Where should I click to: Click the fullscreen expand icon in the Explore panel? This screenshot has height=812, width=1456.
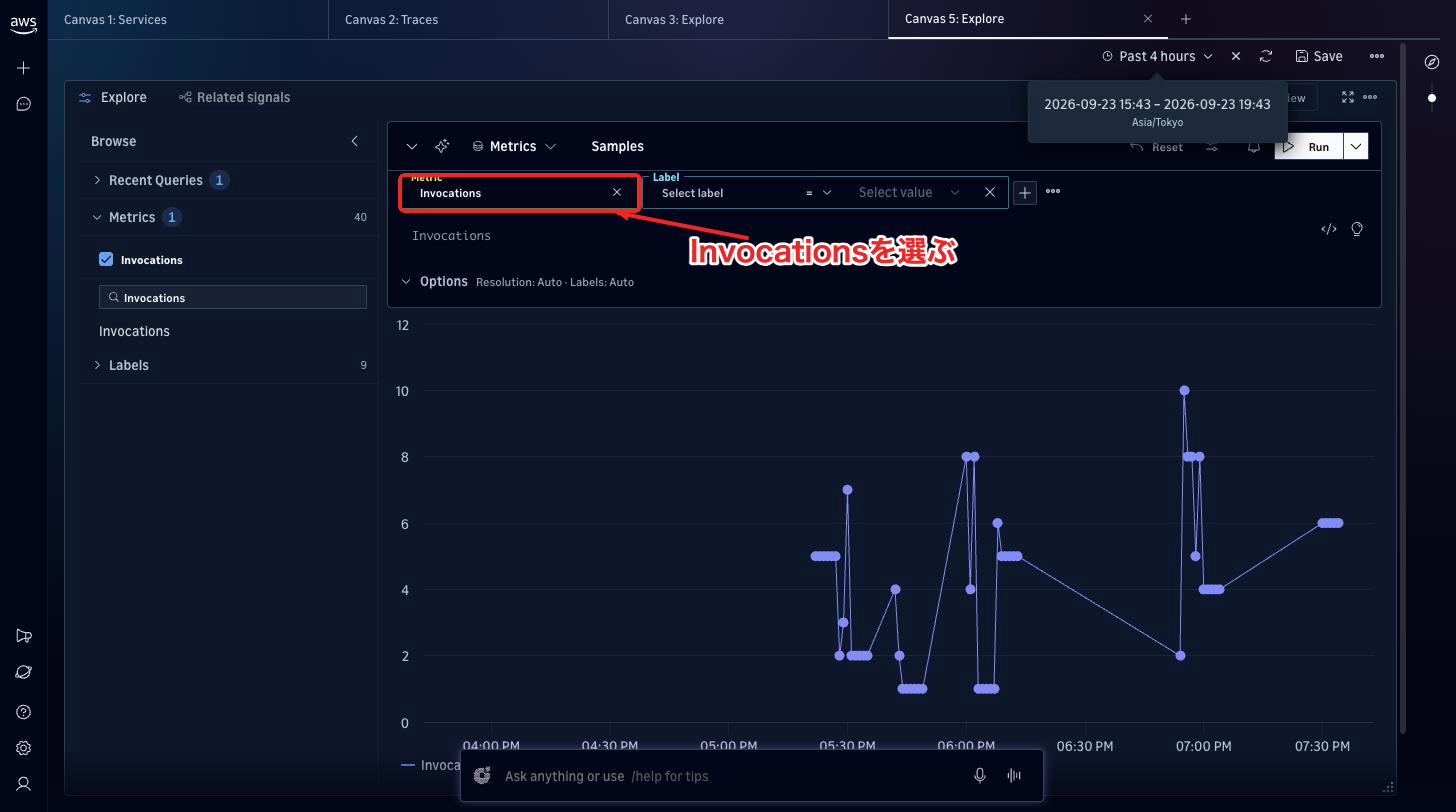1348,97
